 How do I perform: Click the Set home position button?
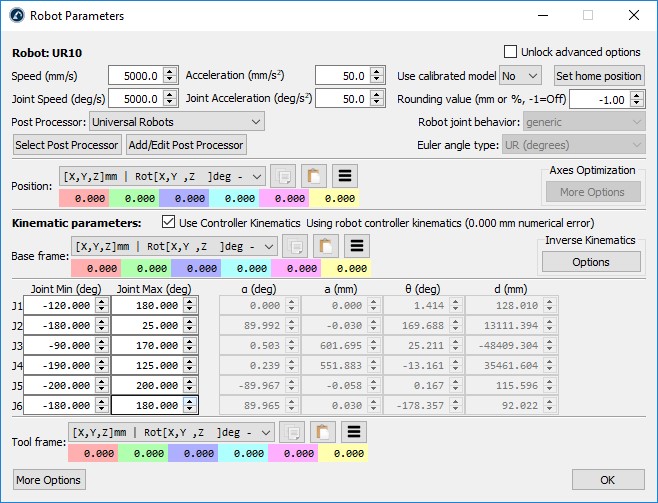(x=598, y=76)
